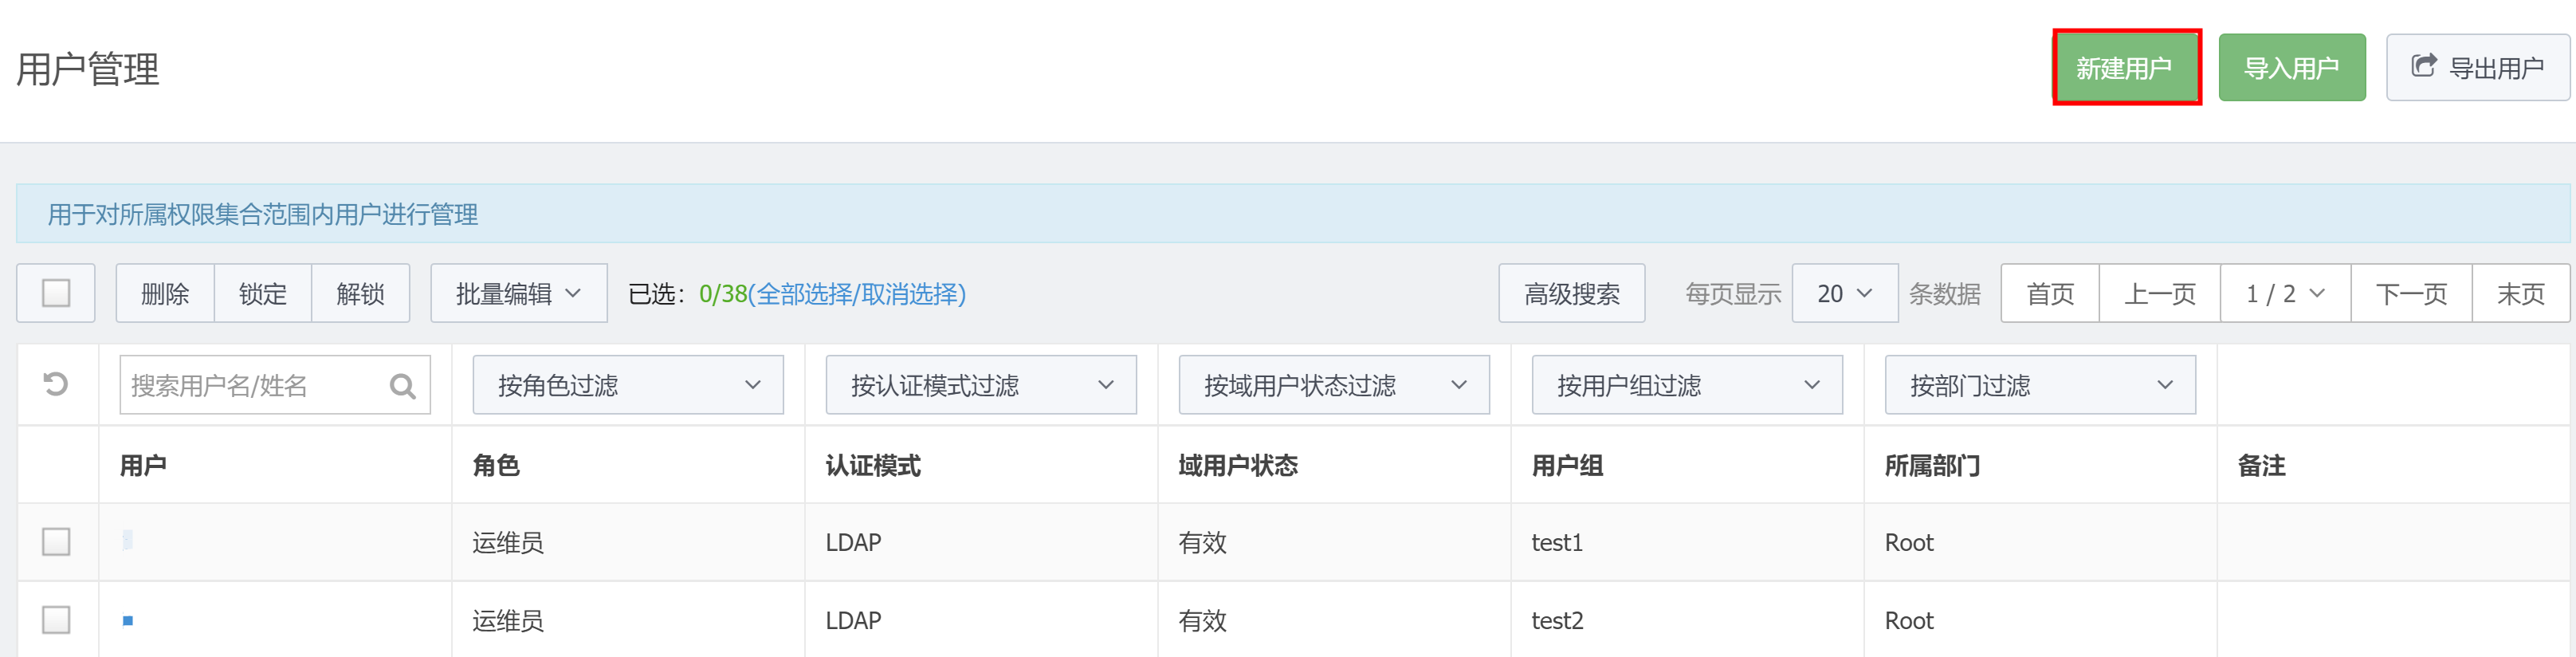Open the 每页显示 20 rows dropdown
The width and height of the screenshot is (2576, 657).
click(x=1844, y=293)
